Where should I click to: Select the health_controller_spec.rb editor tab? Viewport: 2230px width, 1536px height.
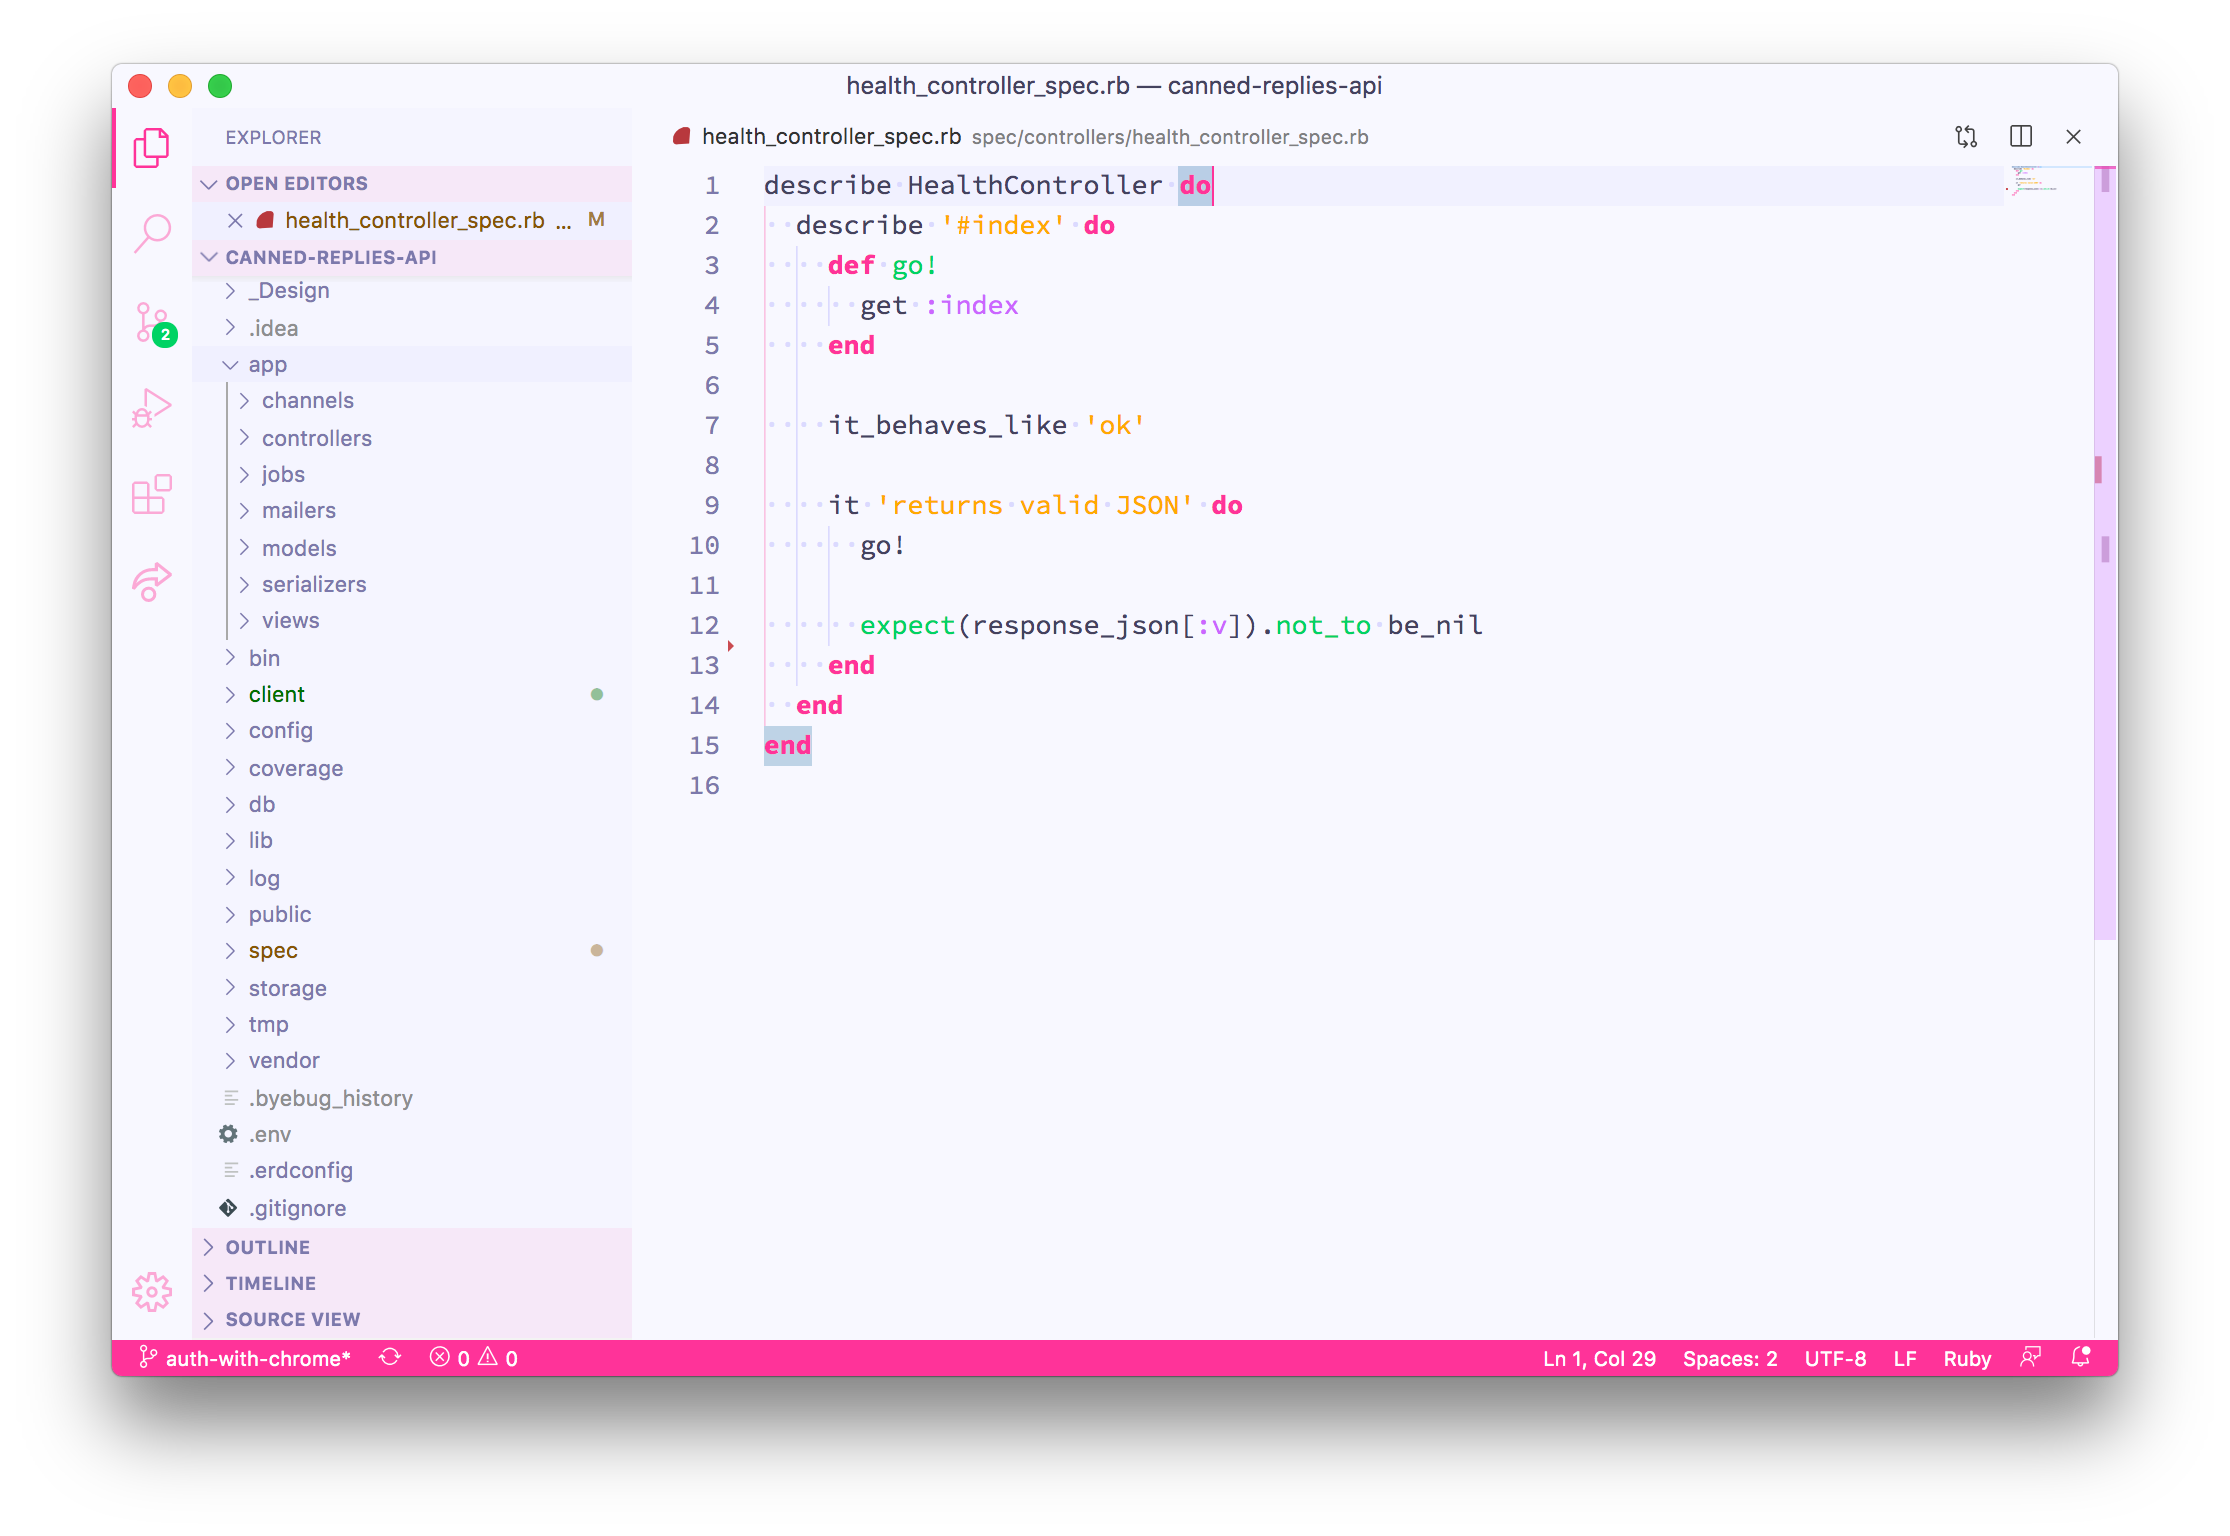(830, 137)
